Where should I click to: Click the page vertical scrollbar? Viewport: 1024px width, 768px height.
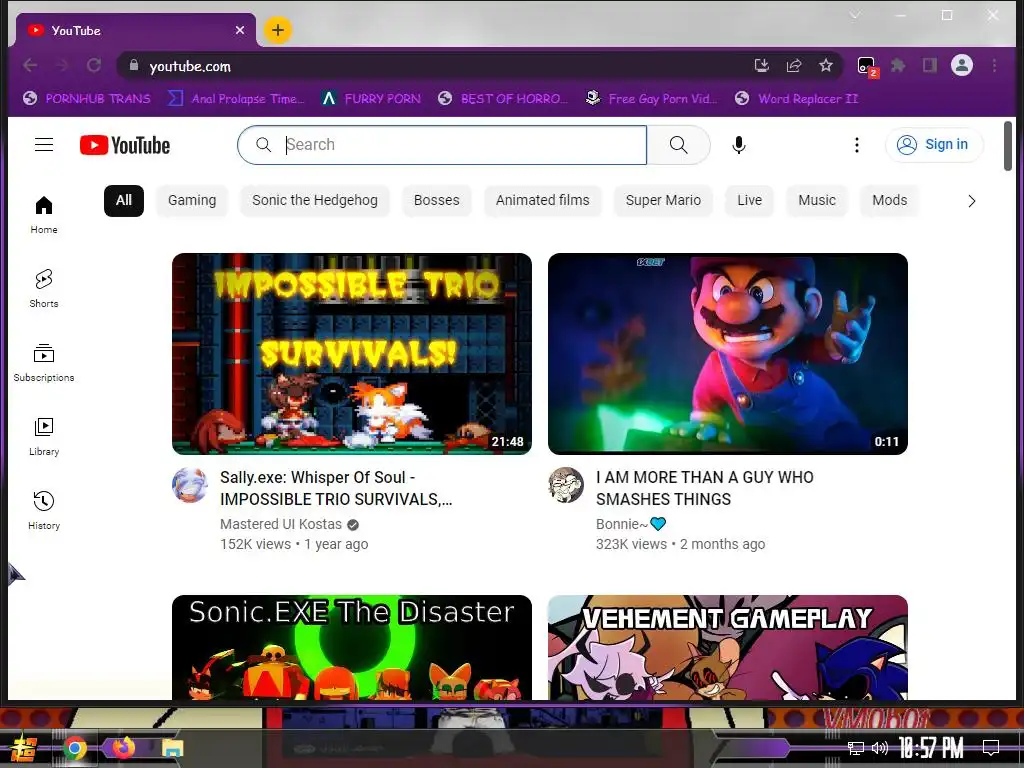[x=1008, y=146]
